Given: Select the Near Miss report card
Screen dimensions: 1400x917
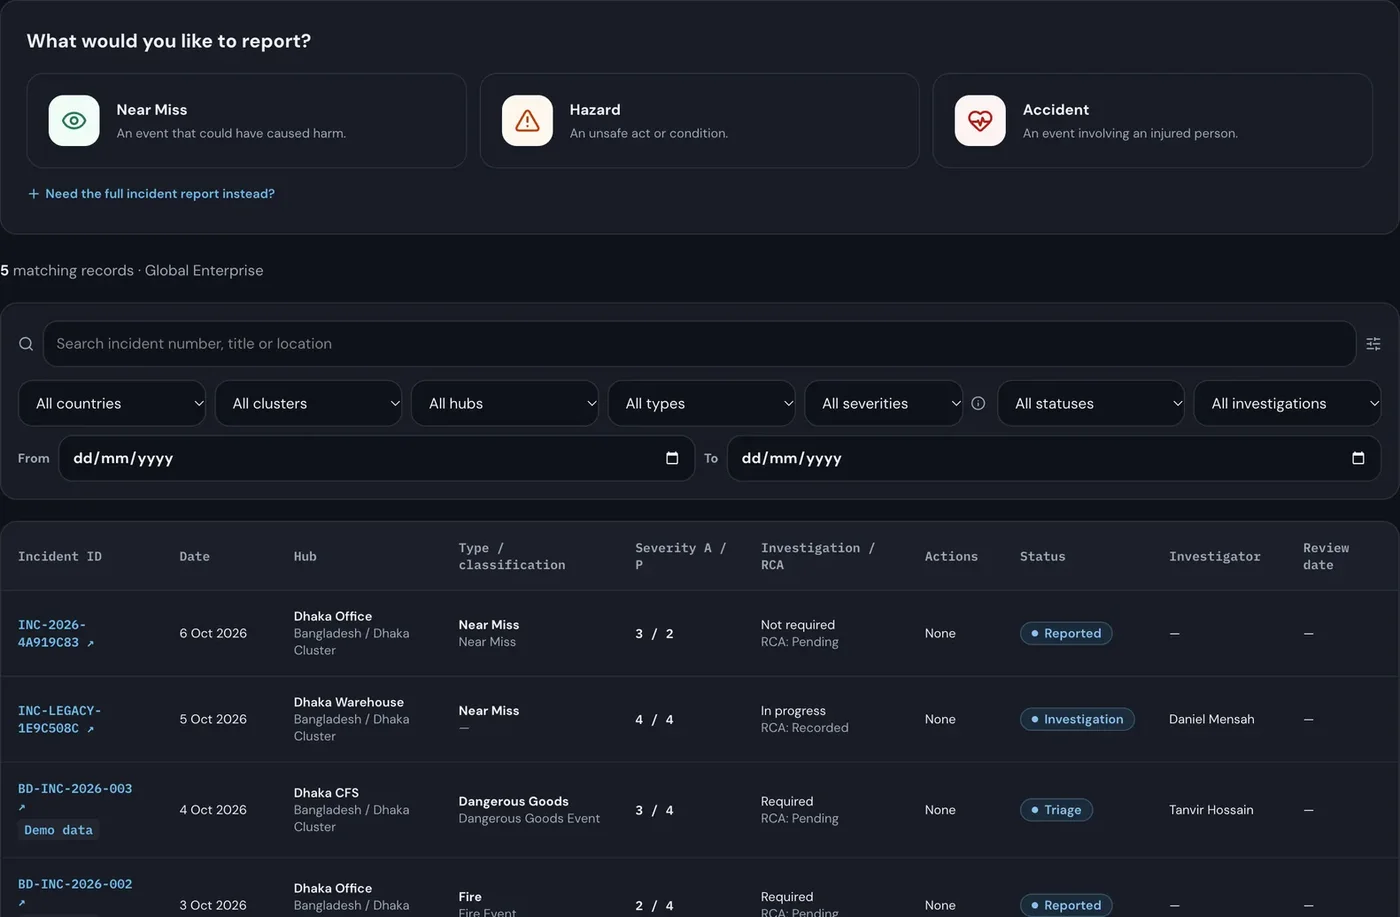Looking at the screenshot, I should coord(246,121).
